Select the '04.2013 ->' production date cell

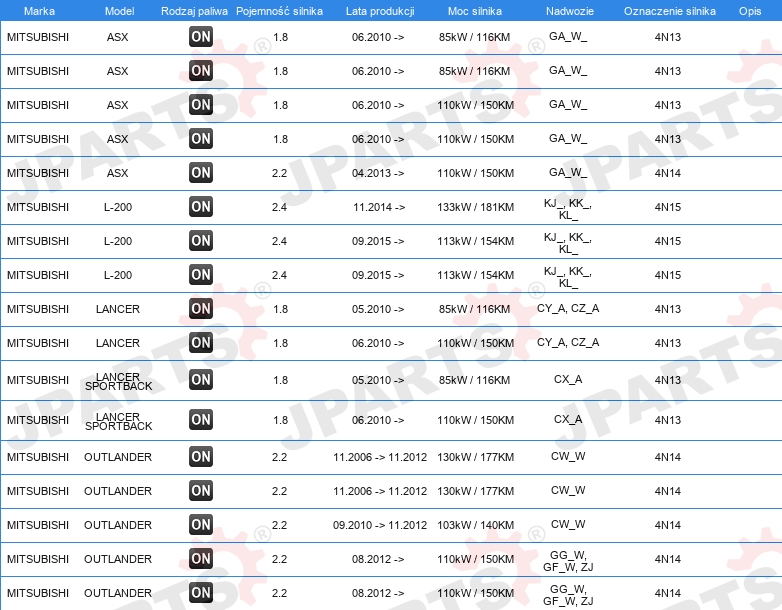(378, 173)
